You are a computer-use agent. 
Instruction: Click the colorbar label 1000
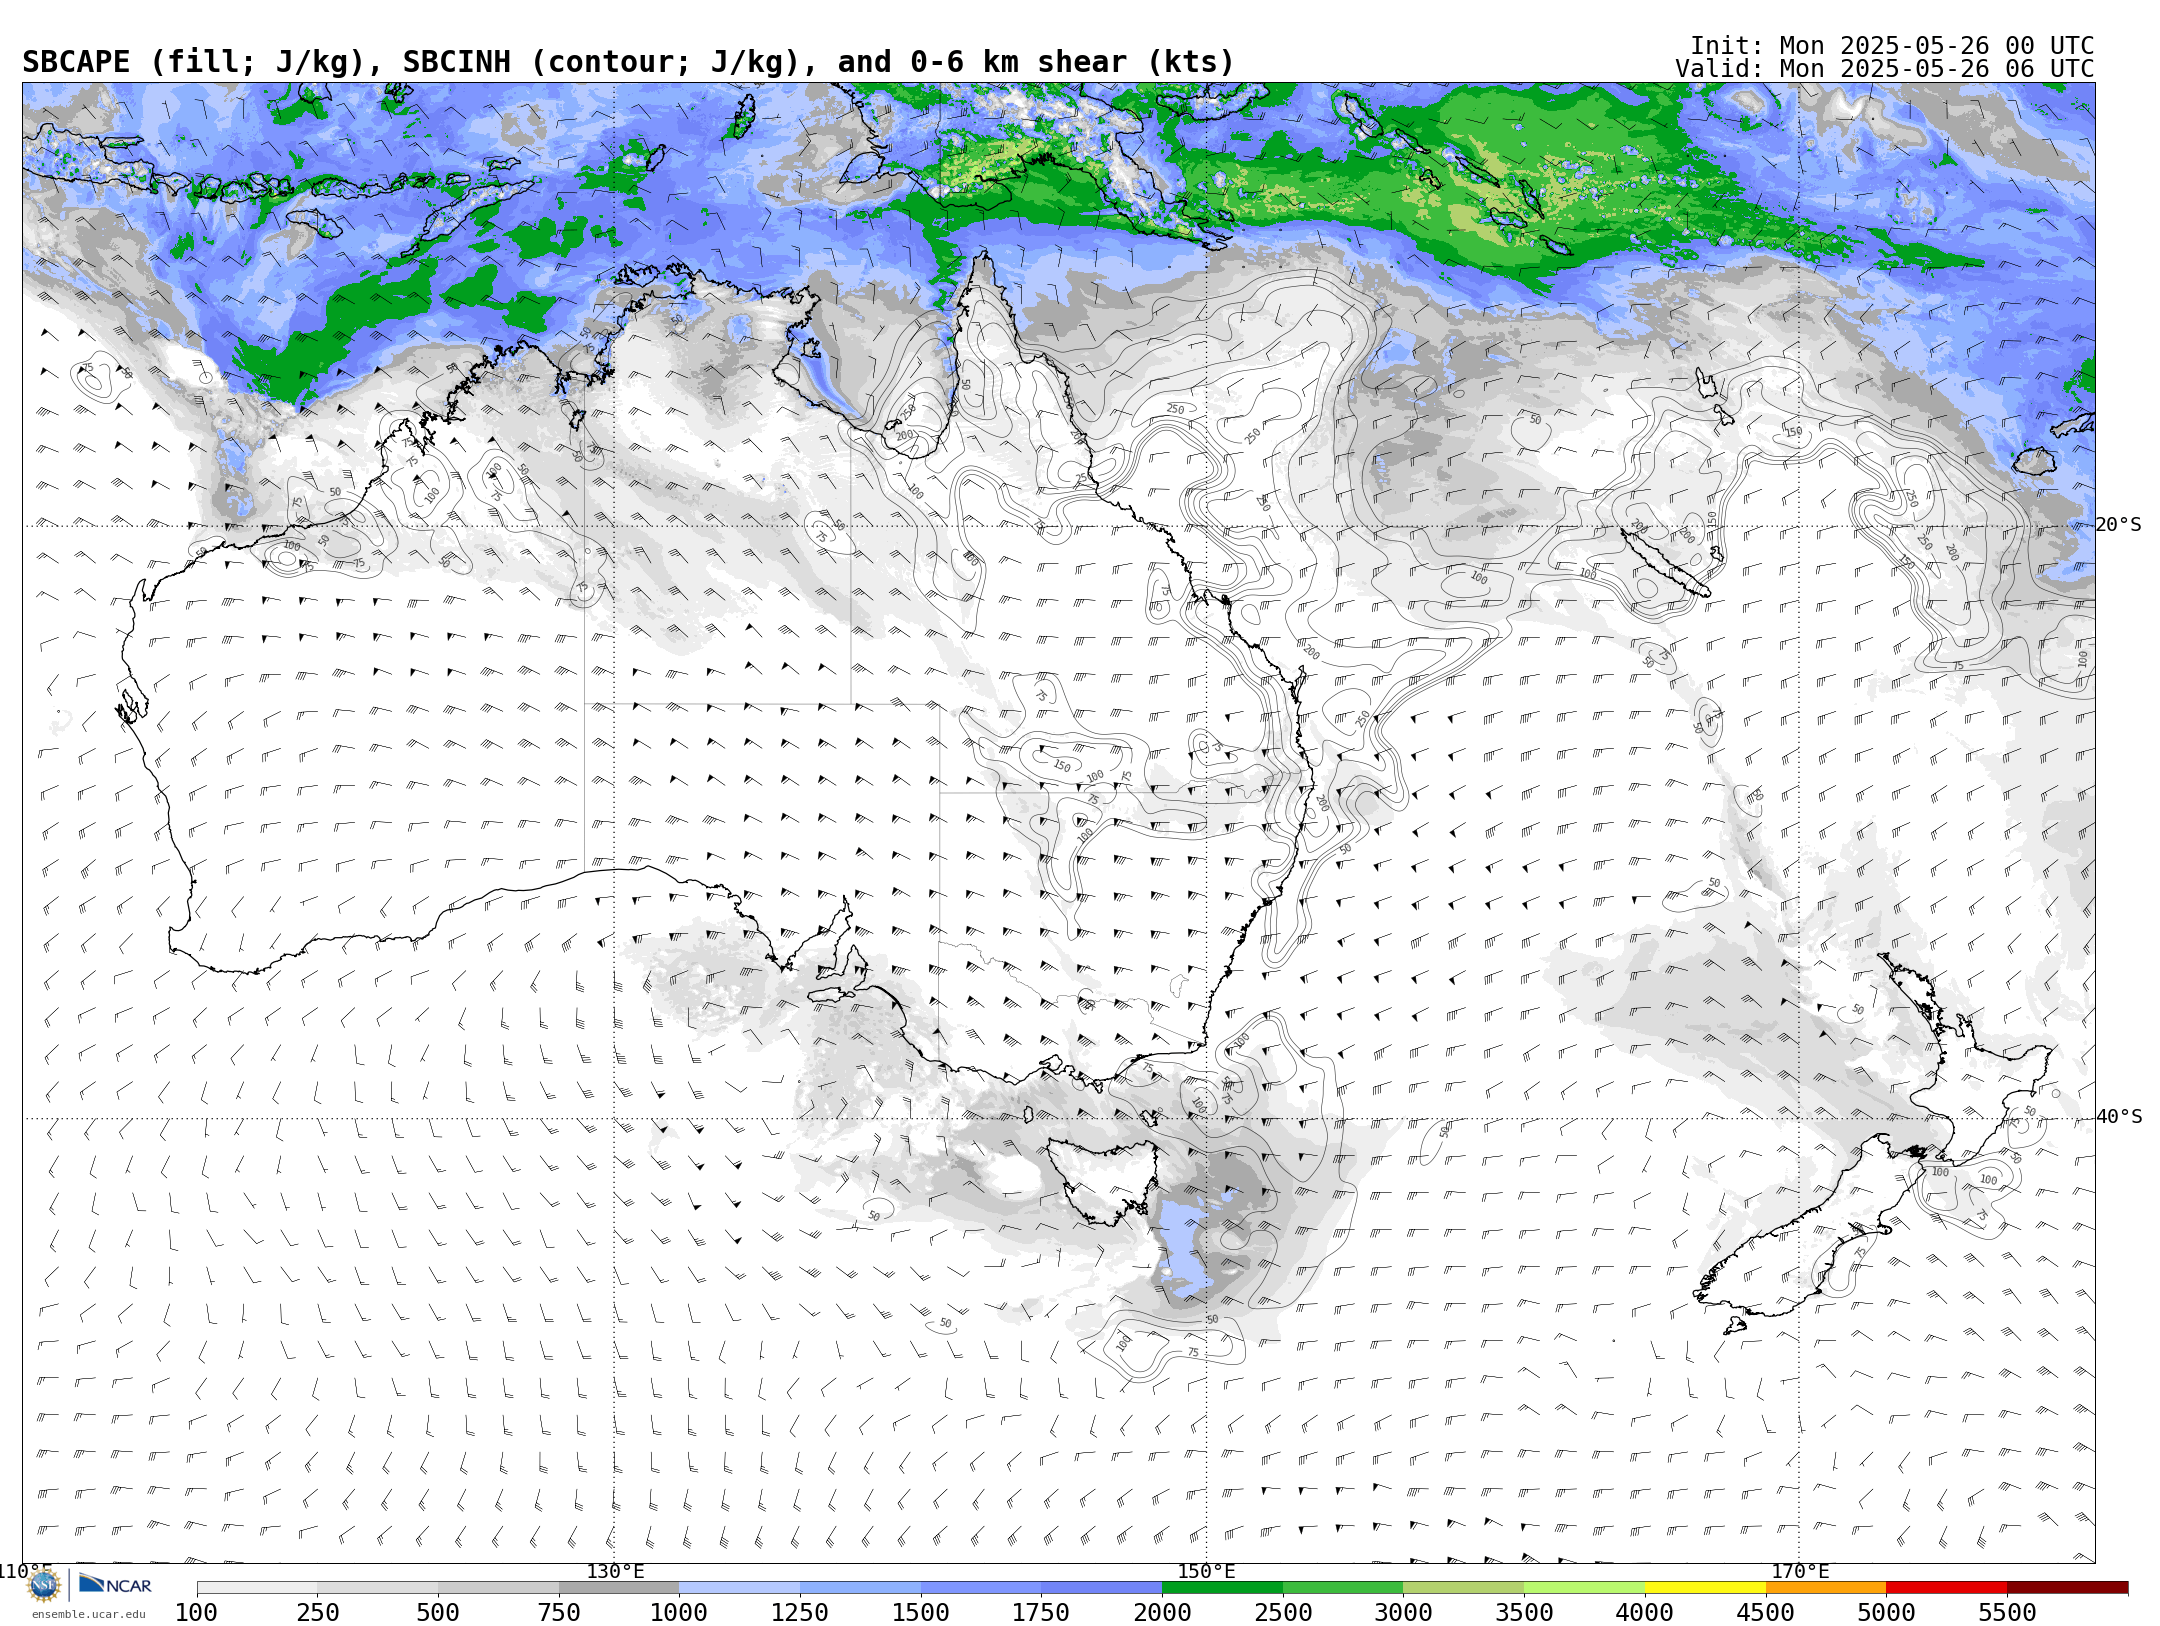[x=679, y=1612]
